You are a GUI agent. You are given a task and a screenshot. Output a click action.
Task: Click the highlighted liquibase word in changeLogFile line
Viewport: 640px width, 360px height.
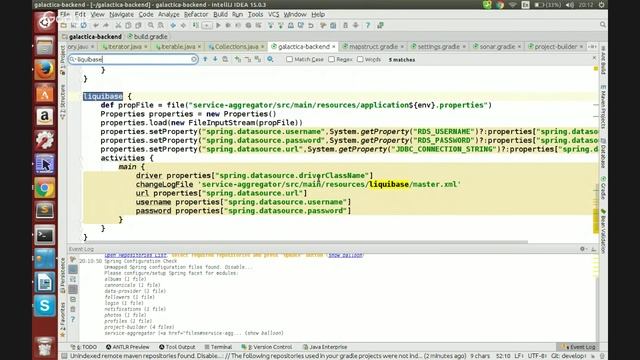coord(389,184)
